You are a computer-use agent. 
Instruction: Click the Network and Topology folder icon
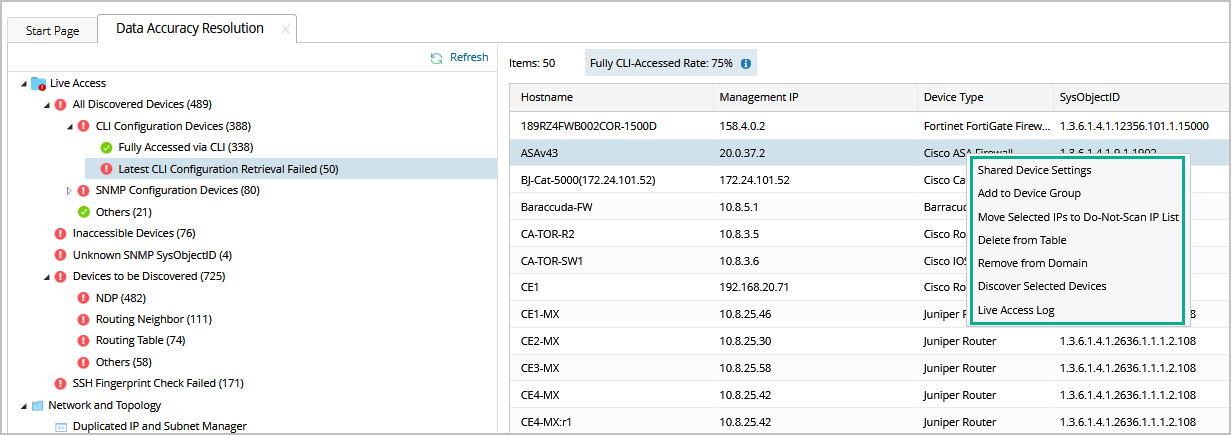[x=38, y=405]
